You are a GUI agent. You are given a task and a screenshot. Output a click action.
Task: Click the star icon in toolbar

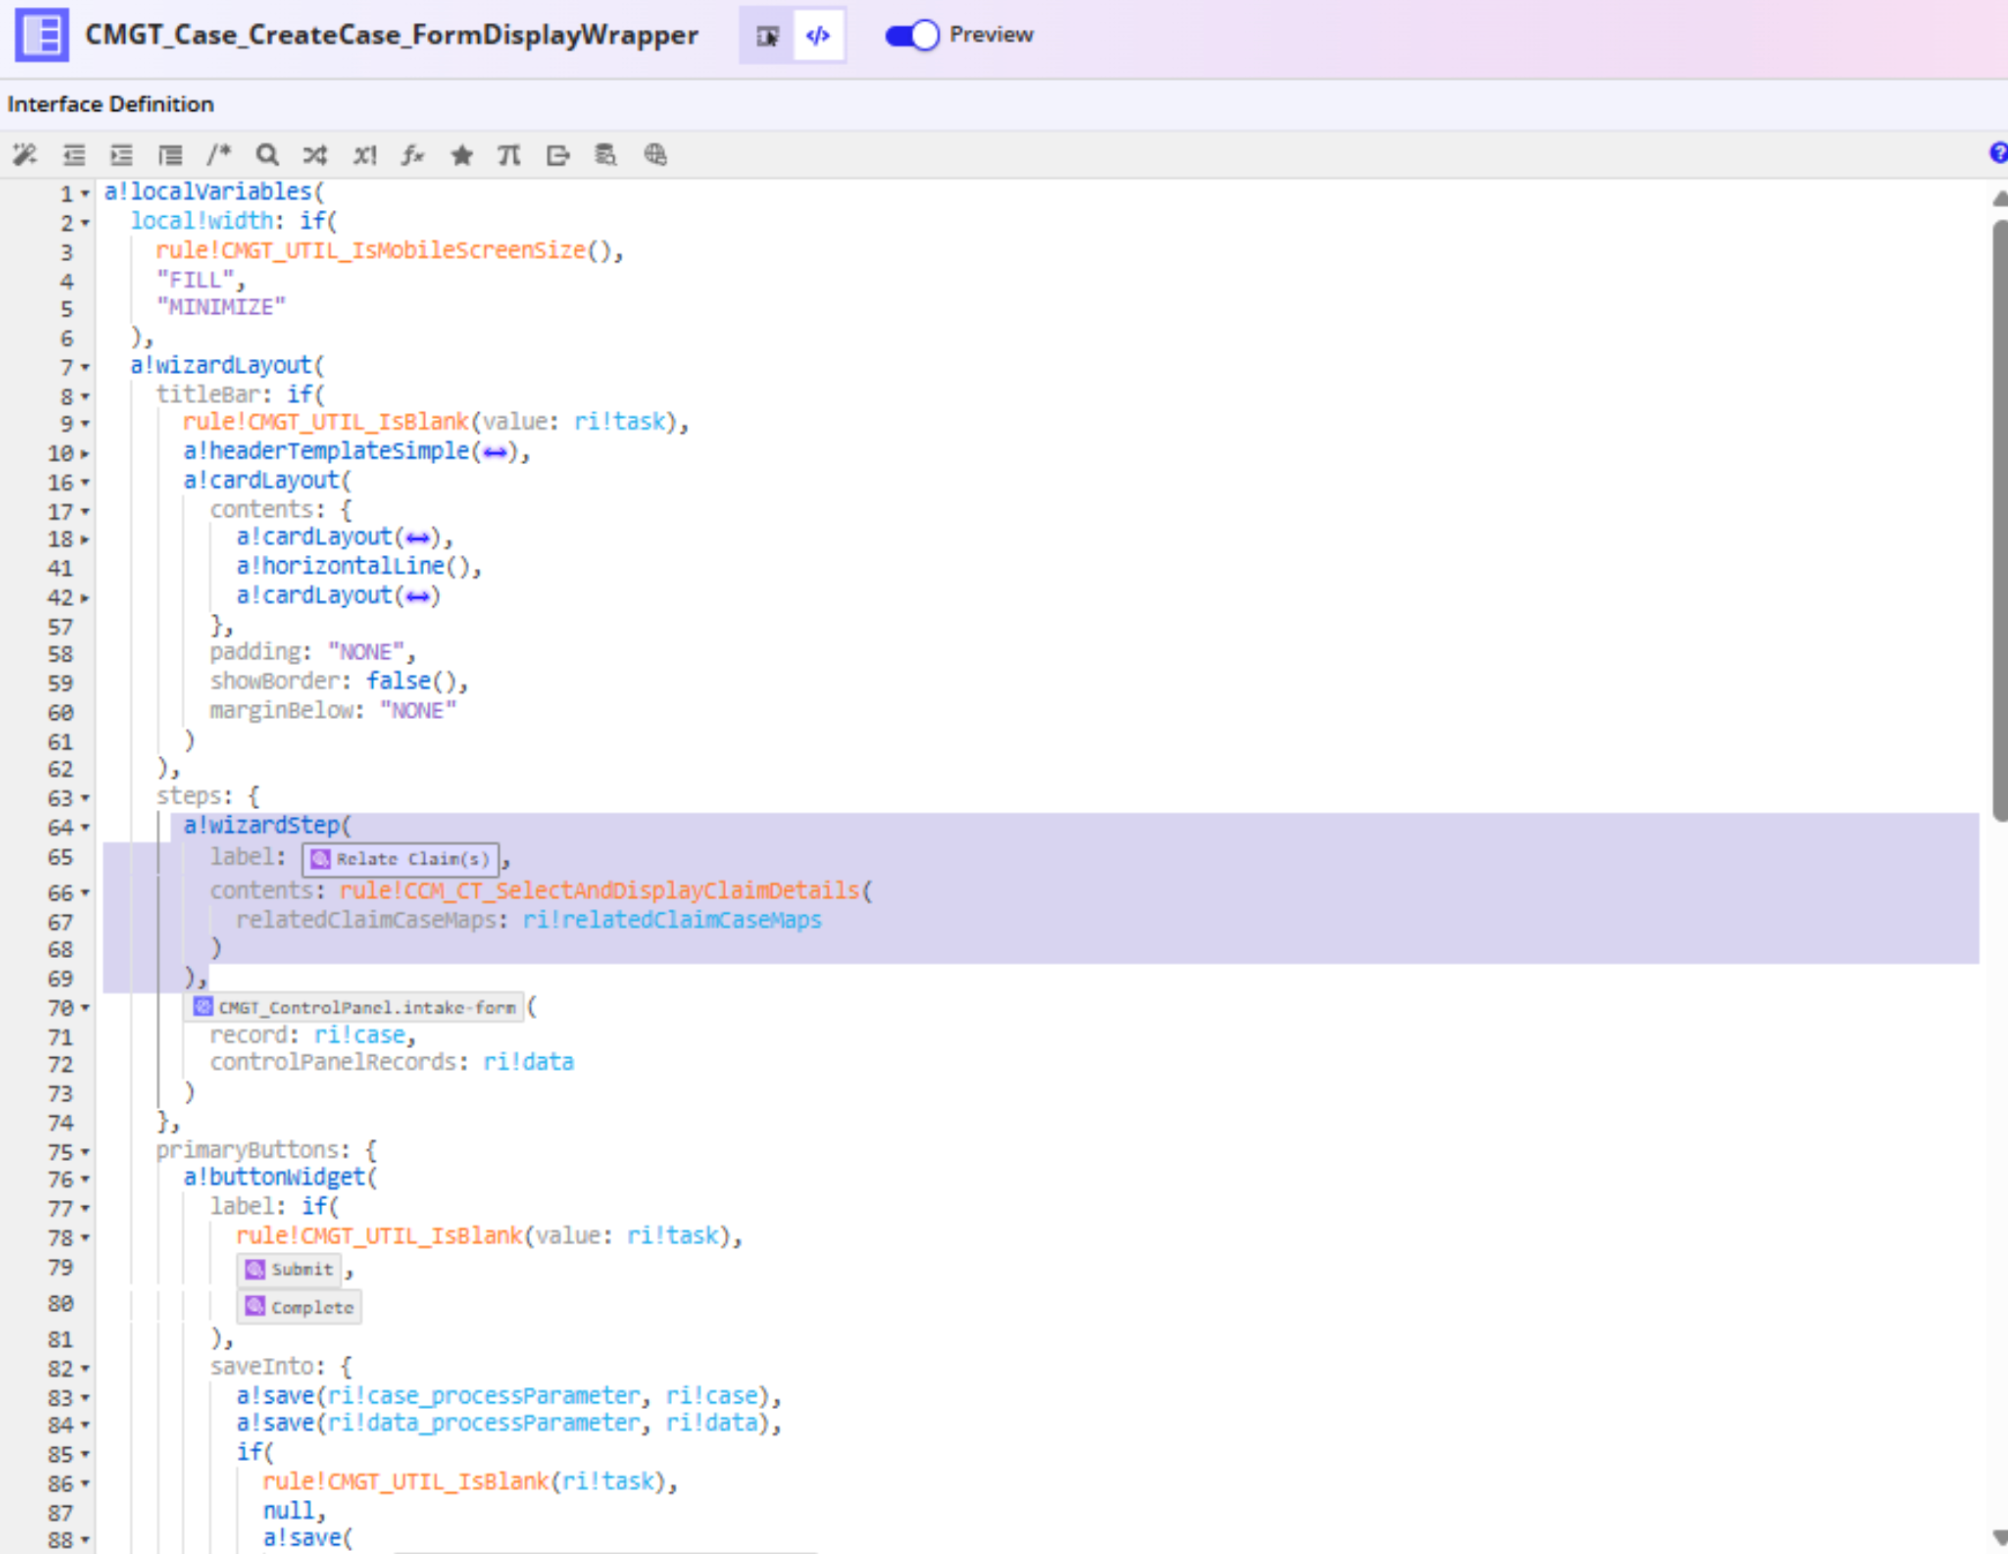[461, 155]
